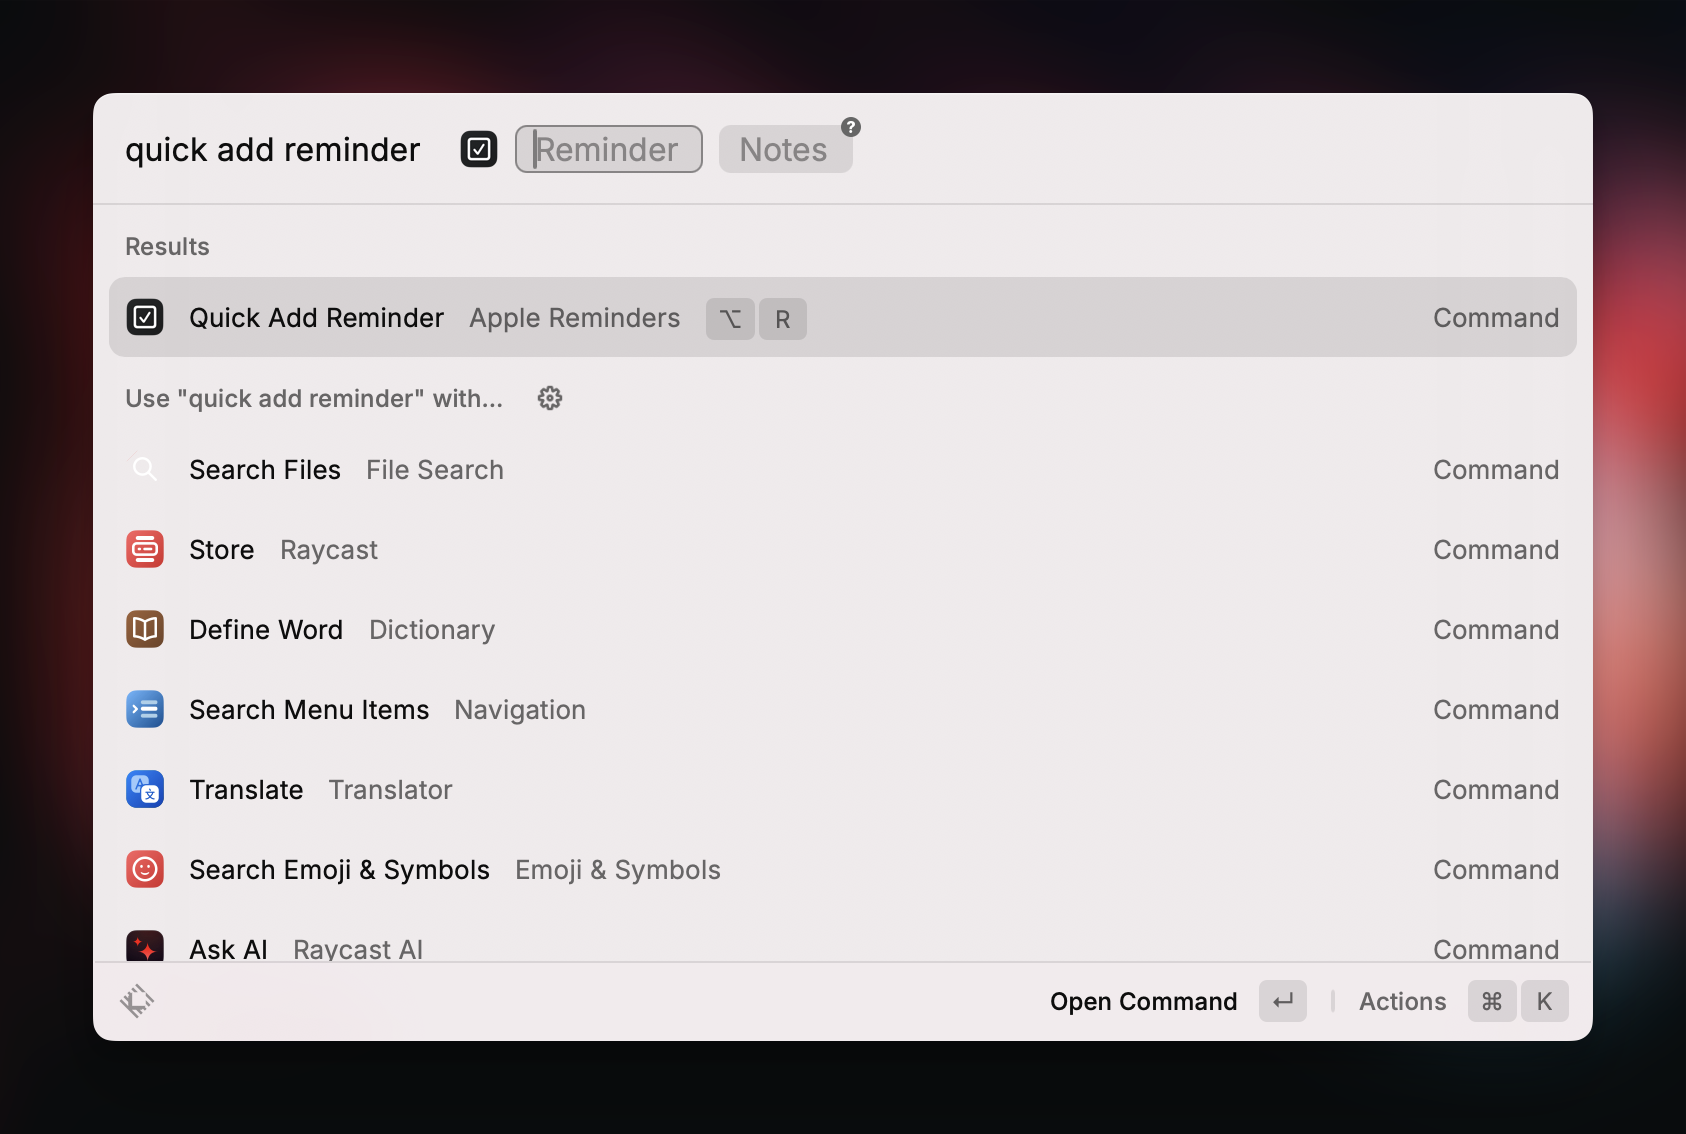Switch to the Notes argument
This screenshot has height=1134, width=1686.
pos(784,148)
